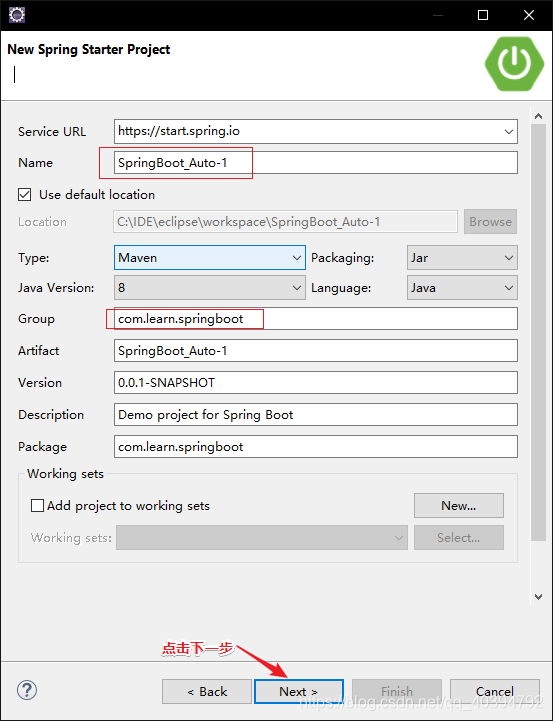Enable Add project to working sets
The image size is (553, 721).
(37, 506)
